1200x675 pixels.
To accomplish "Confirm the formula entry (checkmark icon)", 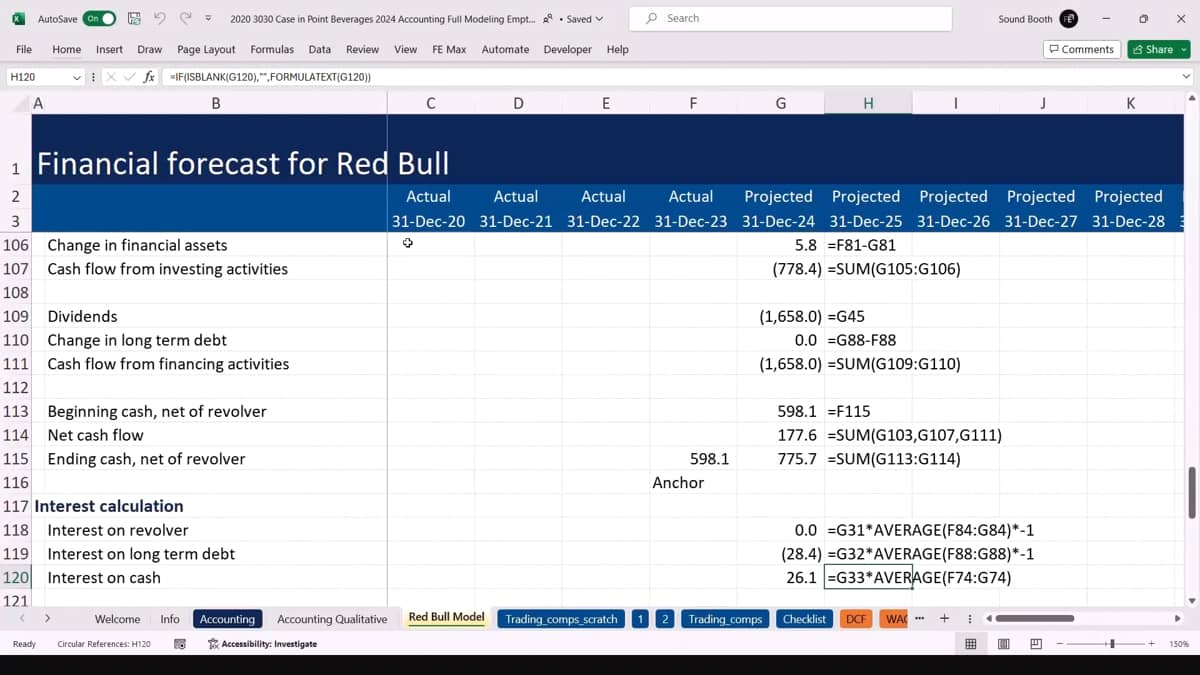I will [129, 77].
